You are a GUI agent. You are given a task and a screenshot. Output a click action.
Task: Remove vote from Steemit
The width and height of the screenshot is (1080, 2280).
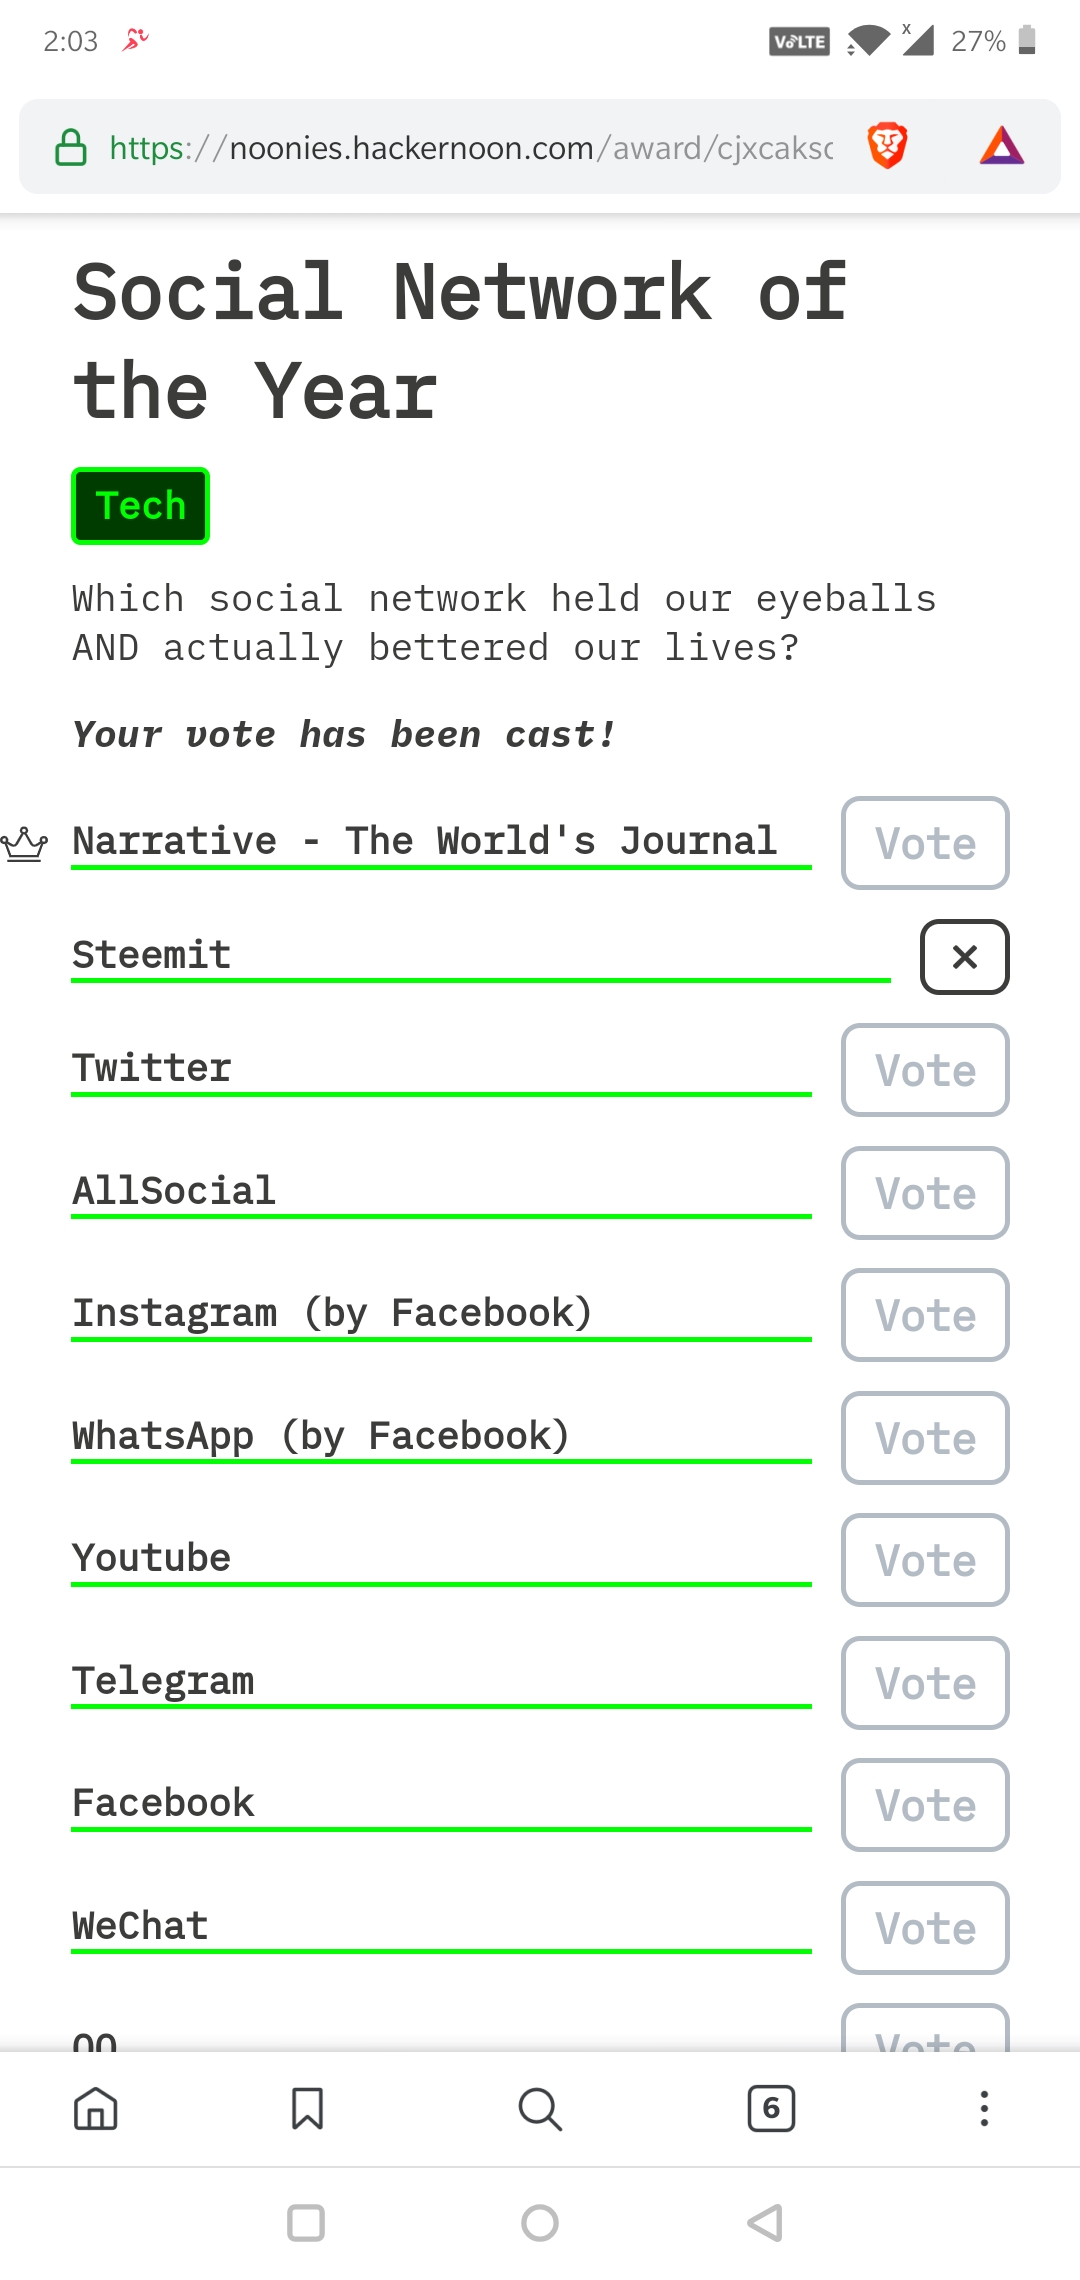(964, 957)
